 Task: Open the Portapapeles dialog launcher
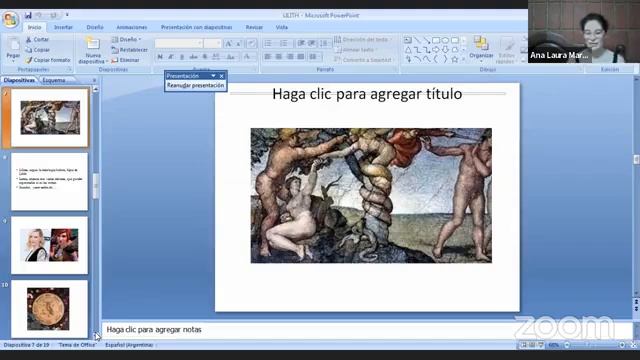[69, 70]
